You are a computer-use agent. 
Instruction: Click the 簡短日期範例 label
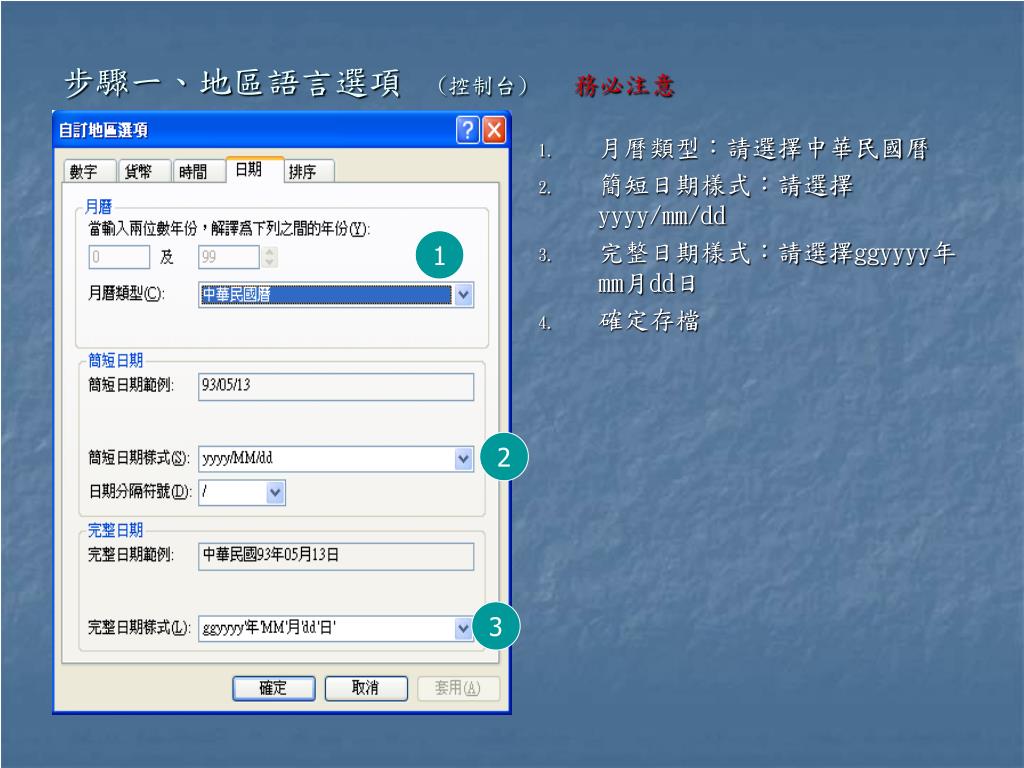tap(131, 385)
